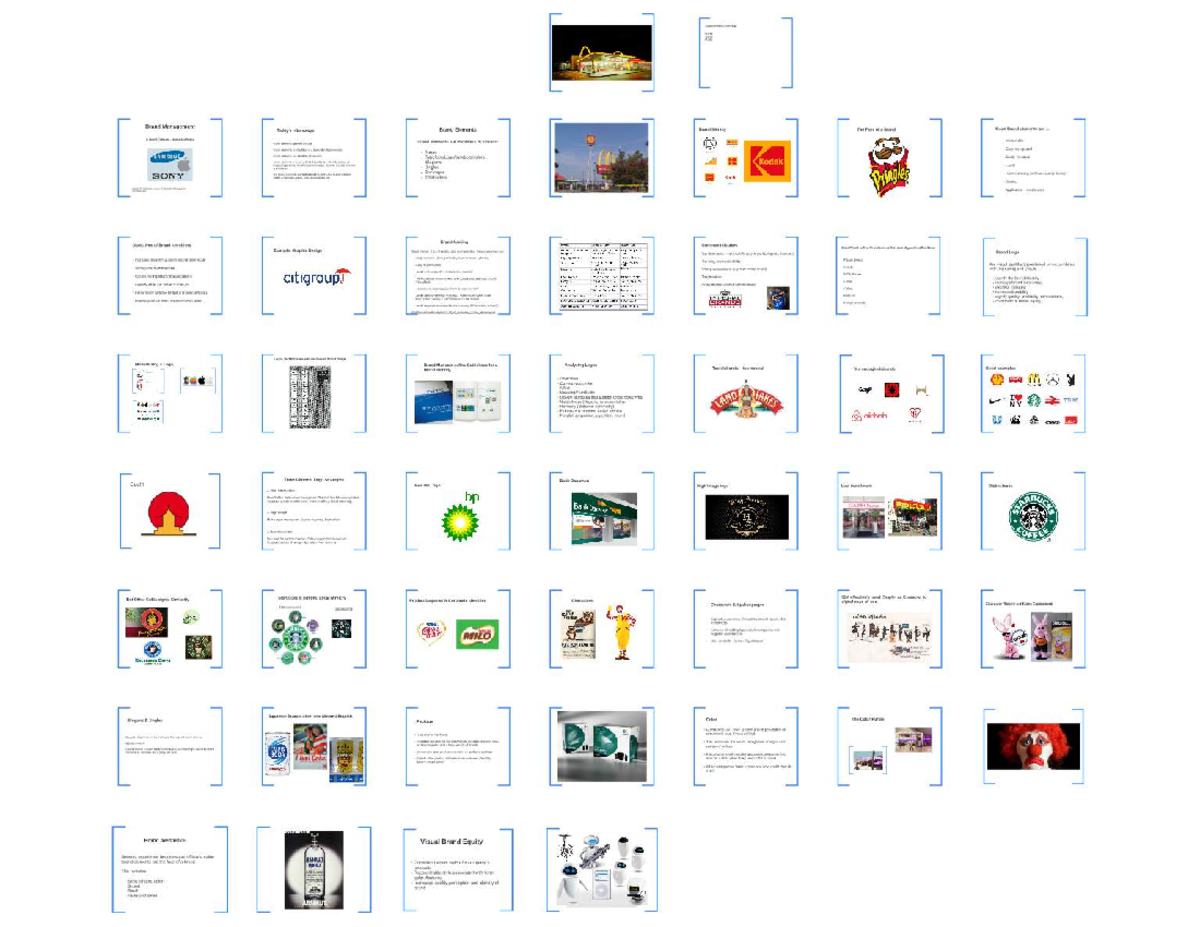This screenshot has width=1200, height=927.
Task: Select the Analyzing Logos slide
Action: tap(602, 394)
